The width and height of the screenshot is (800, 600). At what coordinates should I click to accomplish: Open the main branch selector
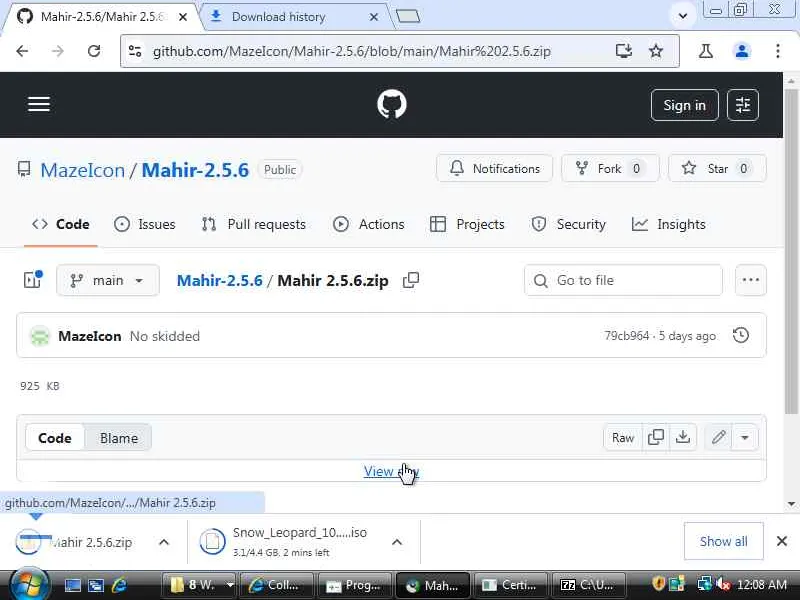click(x=108, y=280)
